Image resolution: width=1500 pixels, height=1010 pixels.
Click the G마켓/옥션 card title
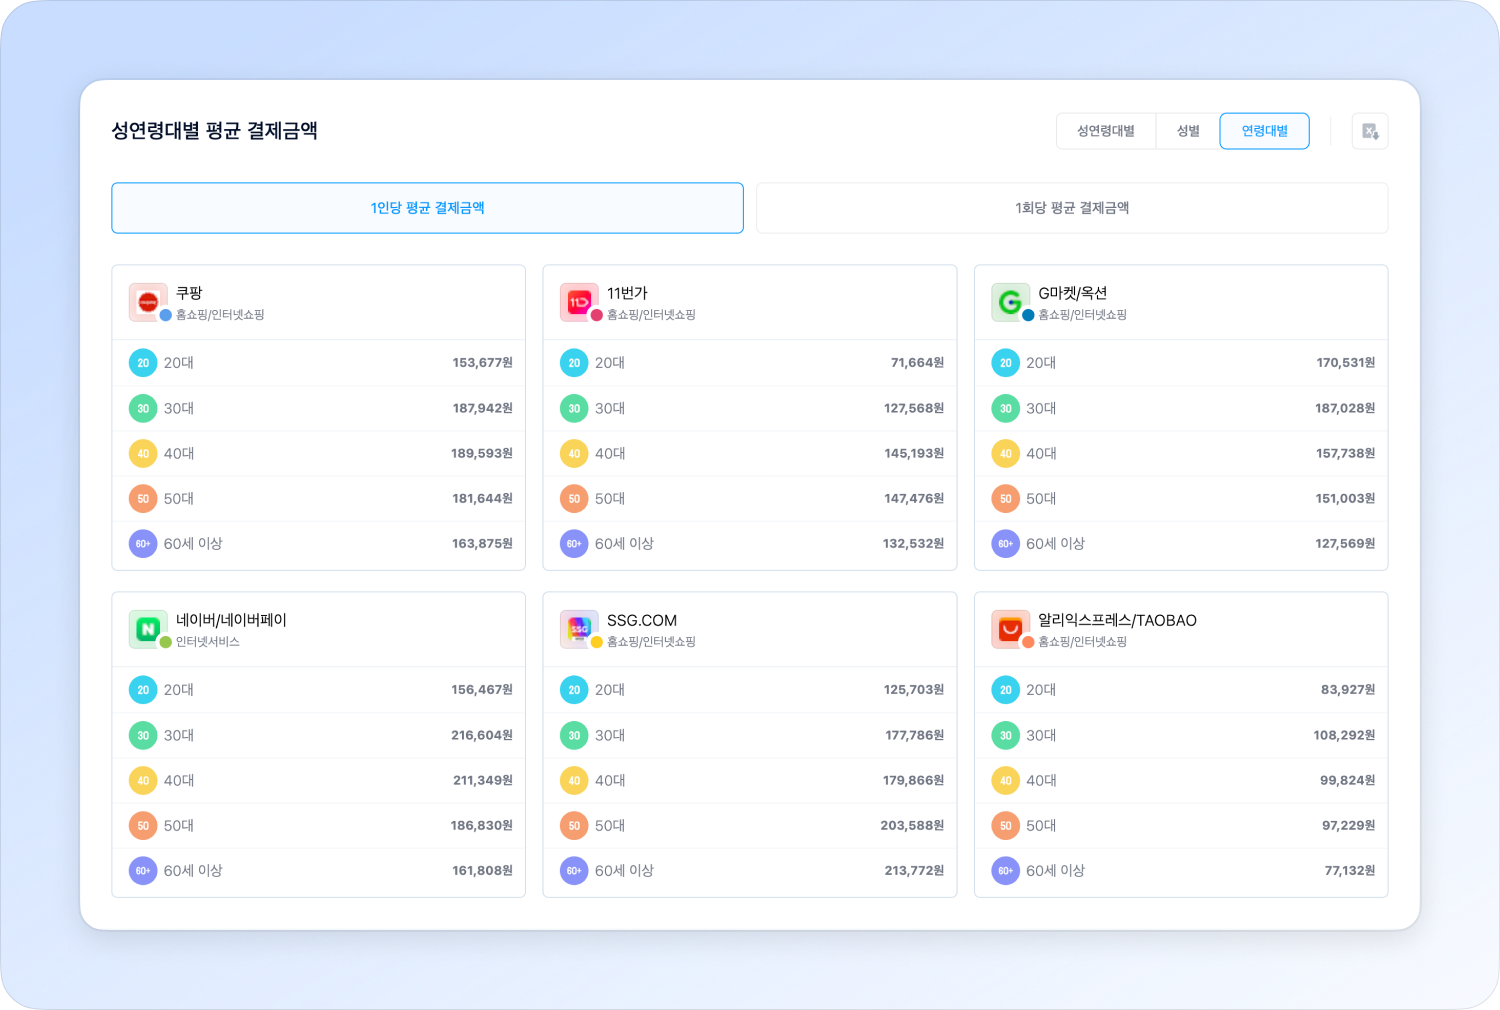[x=1072, y=293]
